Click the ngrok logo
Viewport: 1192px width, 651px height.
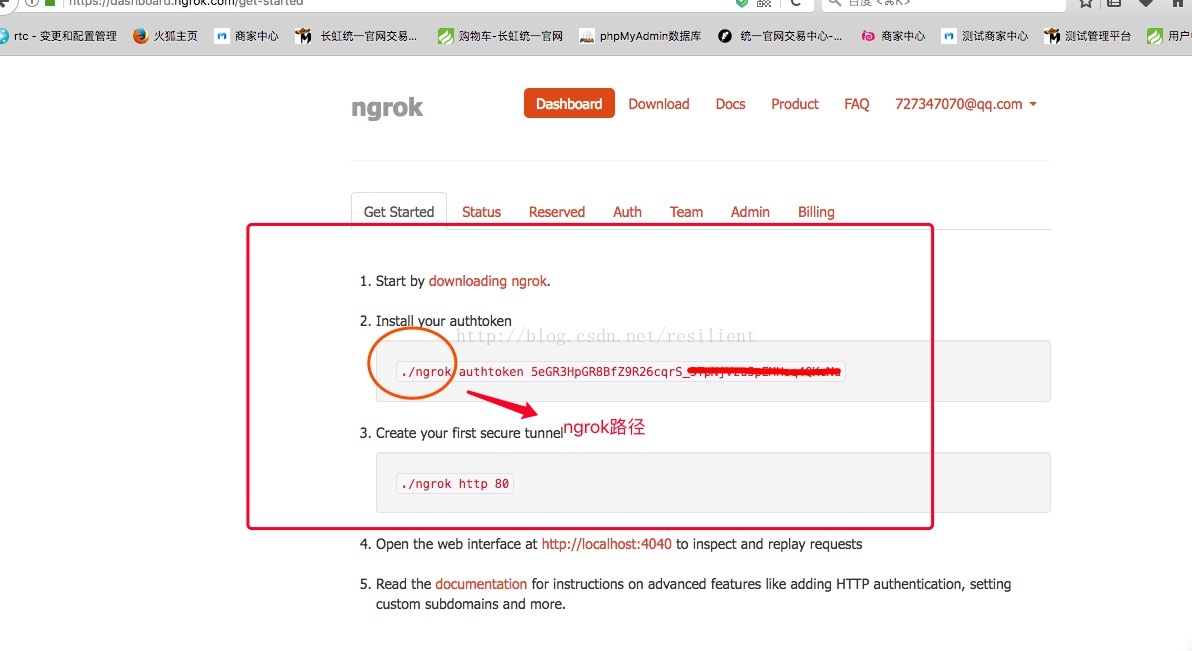tap(387, 107)
